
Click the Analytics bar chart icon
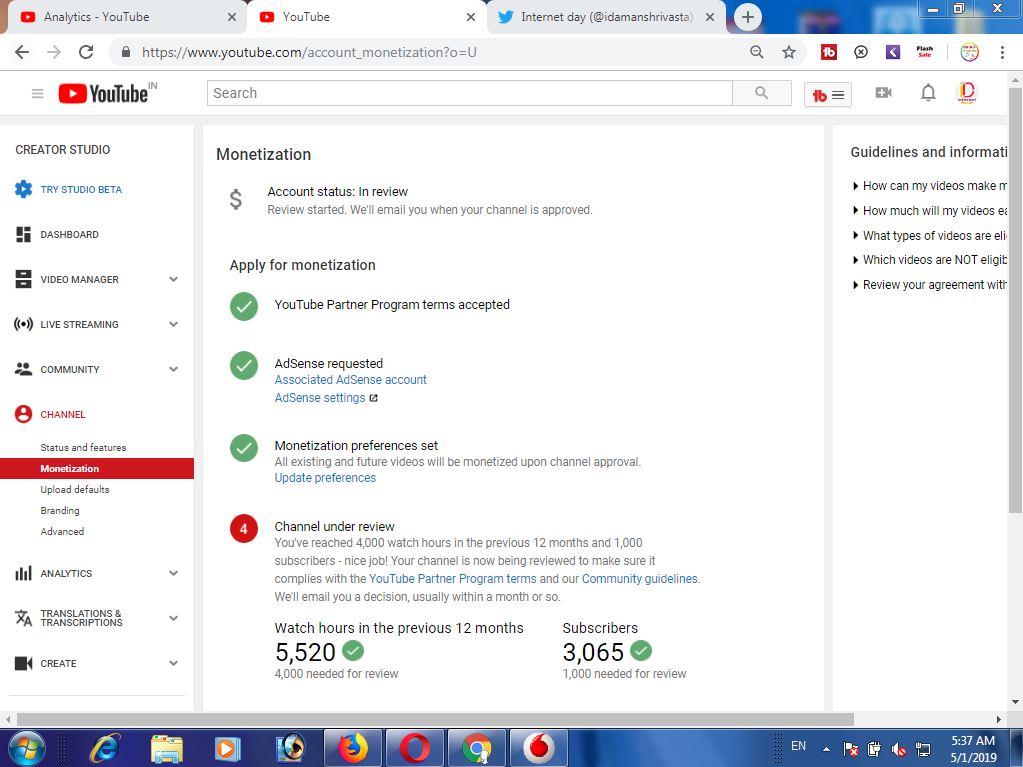tap(23, 573)
